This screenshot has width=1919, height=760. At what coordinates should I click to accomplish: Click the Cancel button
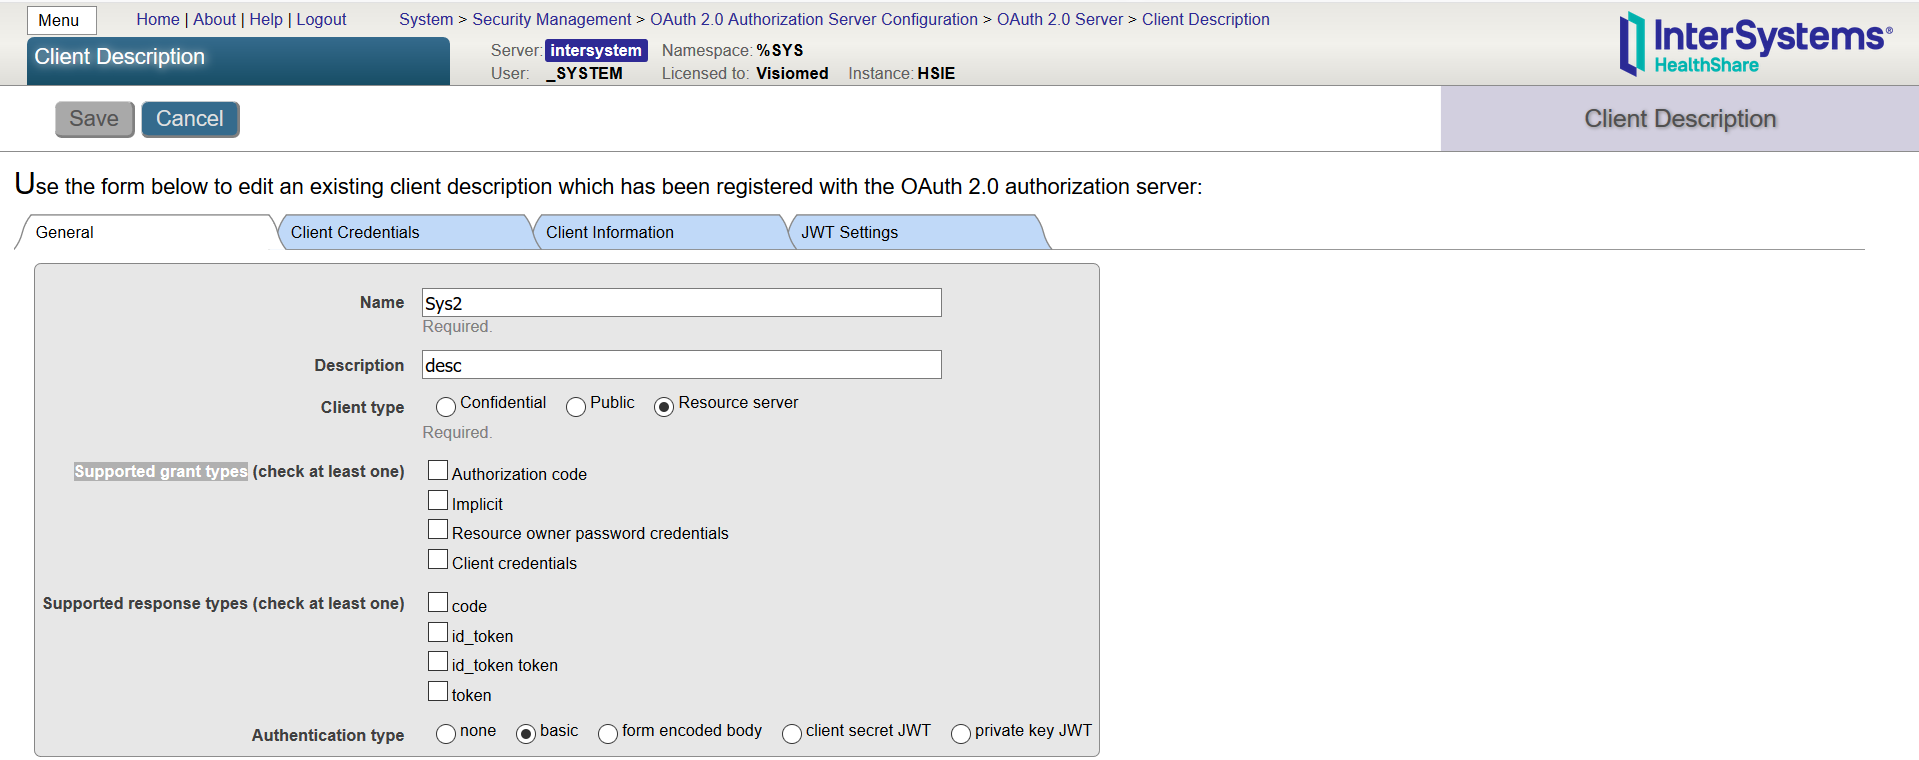[x=190, y=119]
